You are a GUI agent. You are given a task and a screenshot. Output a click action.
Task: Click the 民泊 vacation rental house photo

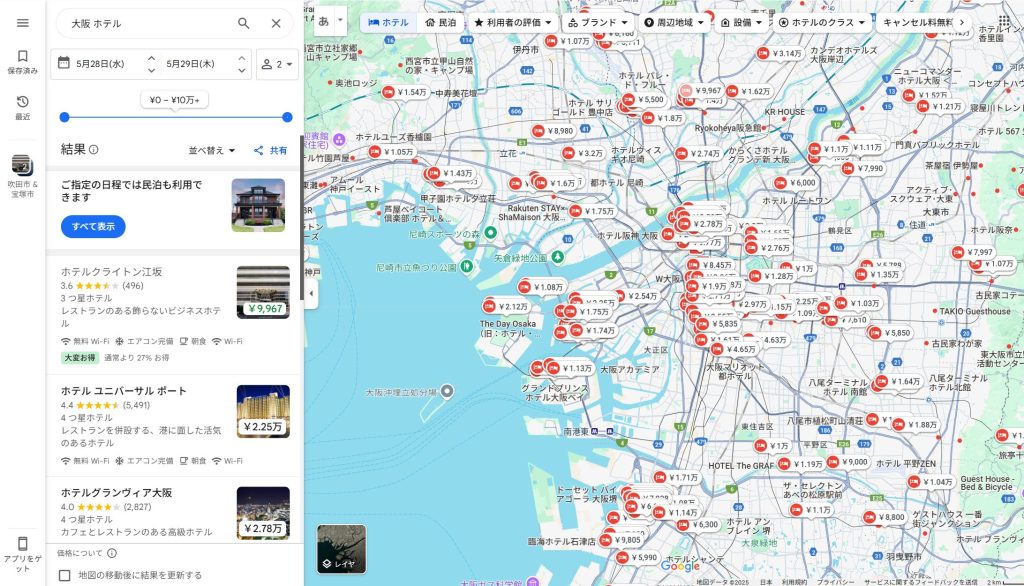pos(259,205)
